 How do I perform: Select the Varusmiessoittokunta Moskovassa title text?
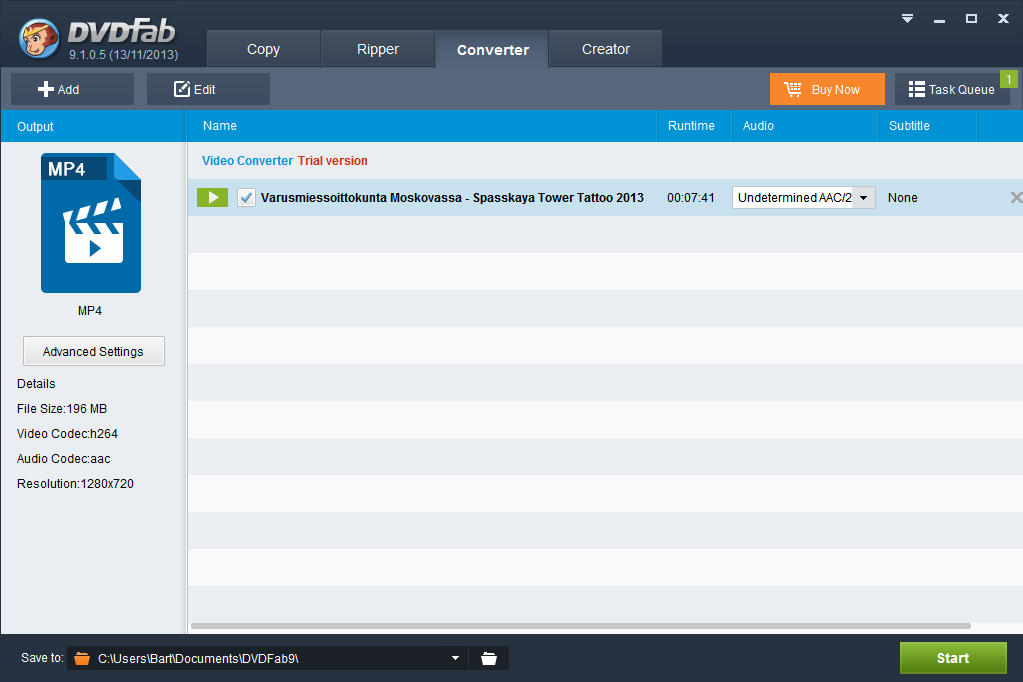tap(452, 198)
